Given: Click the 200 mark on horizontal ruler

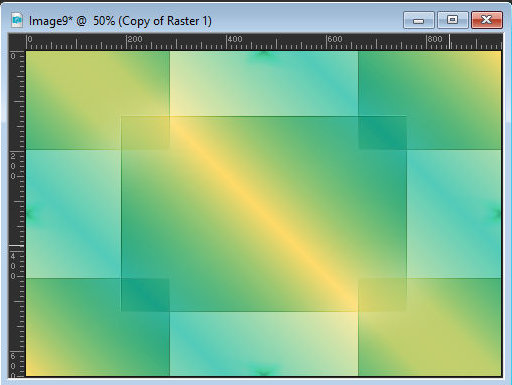Looking at the screenshot, I should coord(135,39).
